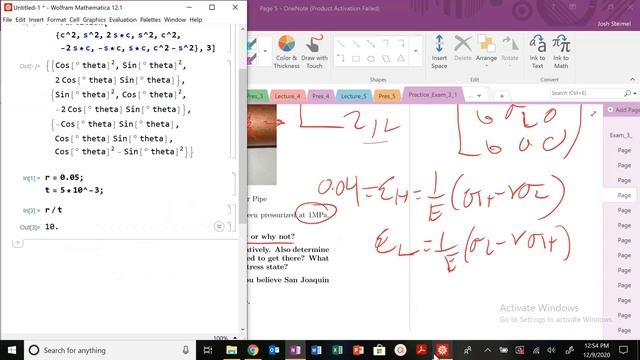
Task: Pick the ellipse shape in Shapes gallery
Action: click(371, 59)
